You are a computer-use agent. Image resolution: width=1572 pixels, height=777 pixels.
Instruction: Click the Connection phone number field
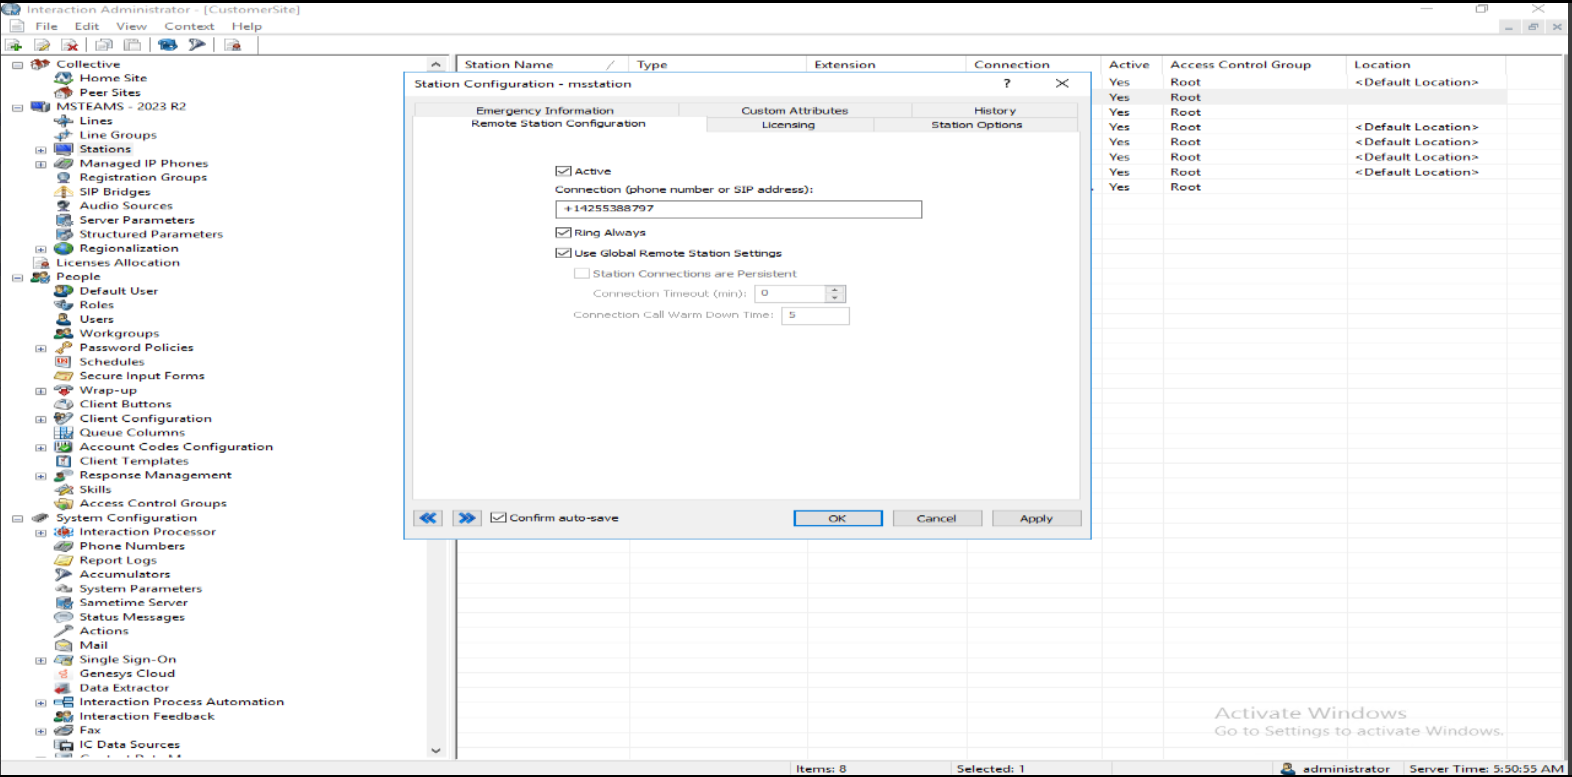(738, 209)
